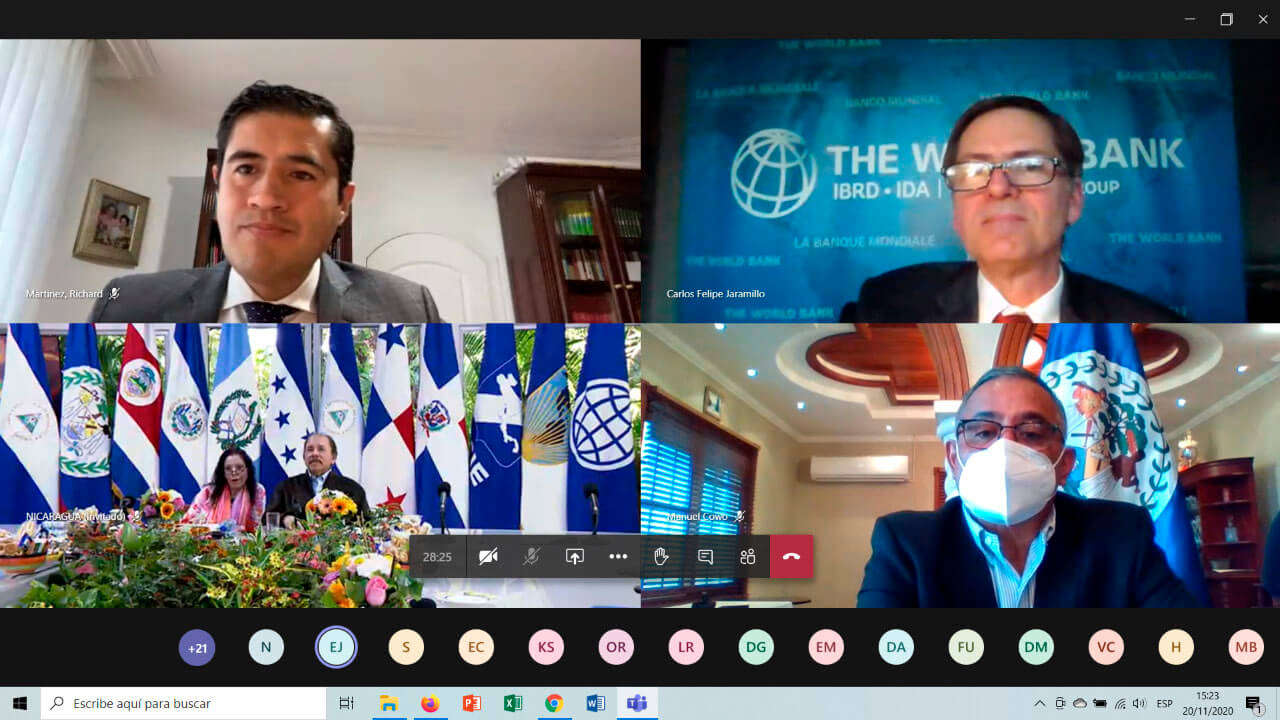Show the meeting chat panel

tap(705, 557)
